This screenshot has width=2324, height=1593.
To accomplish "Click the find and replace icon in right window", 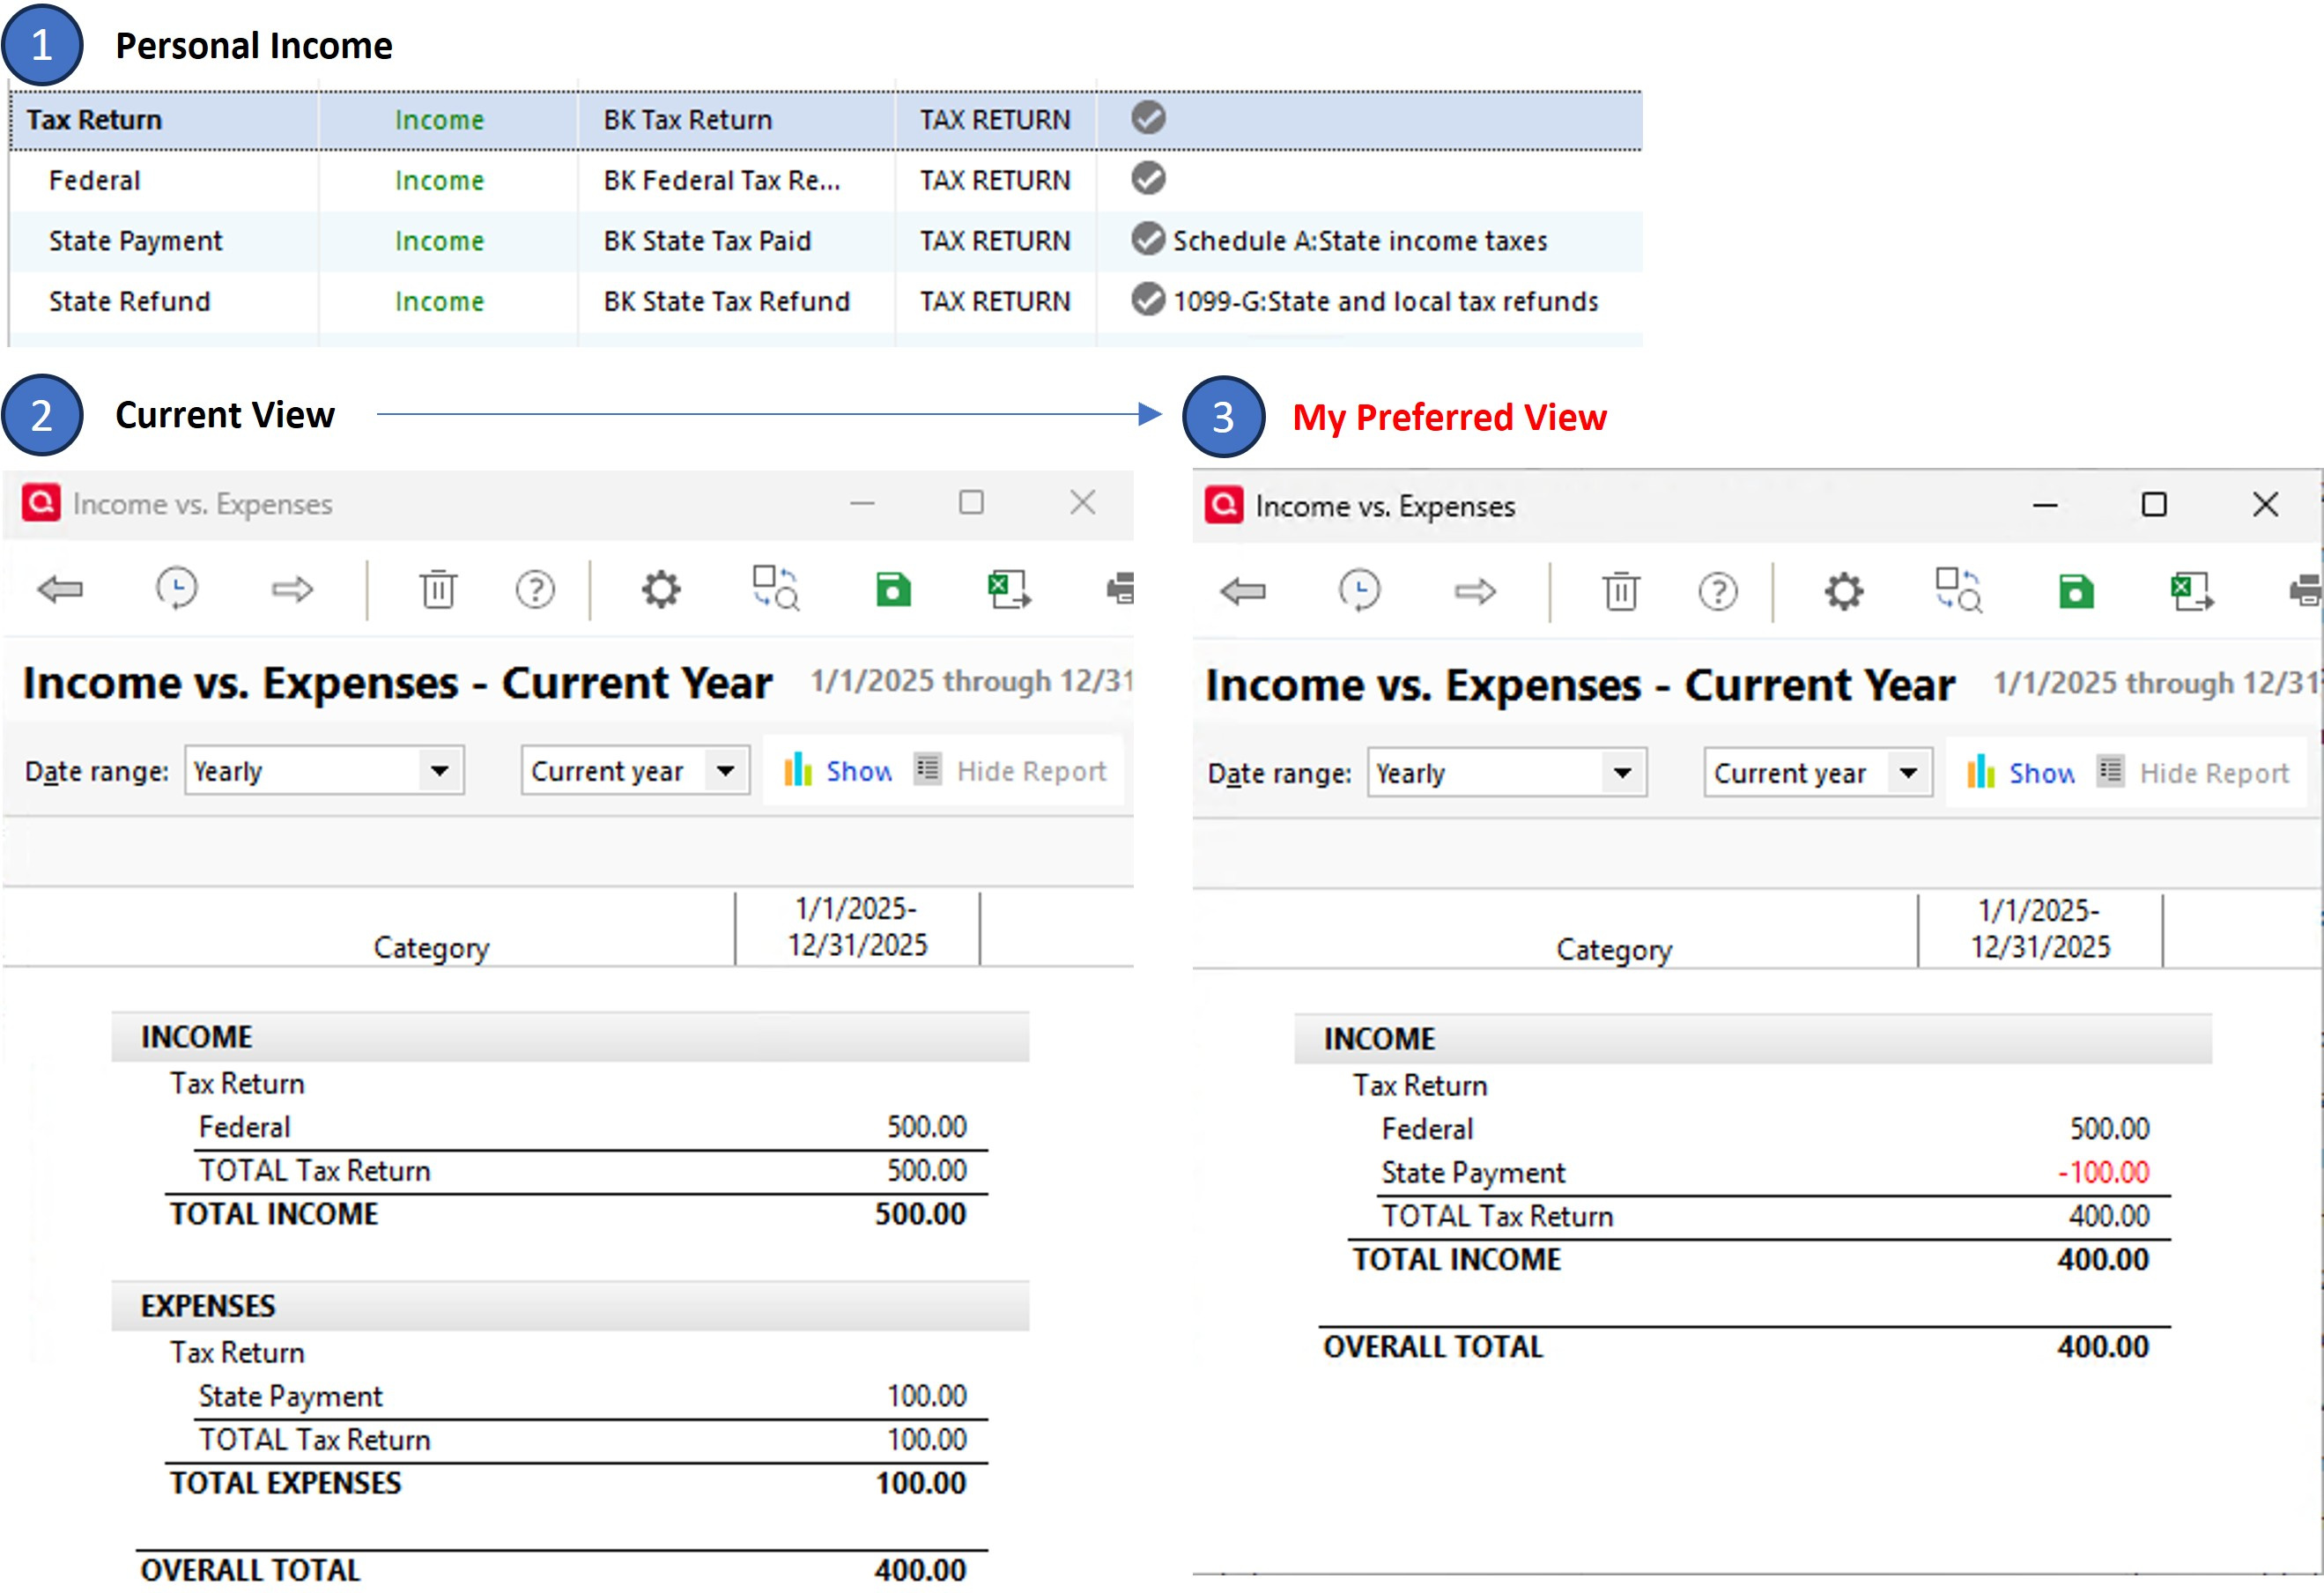I will click(x=1958, y=590).
